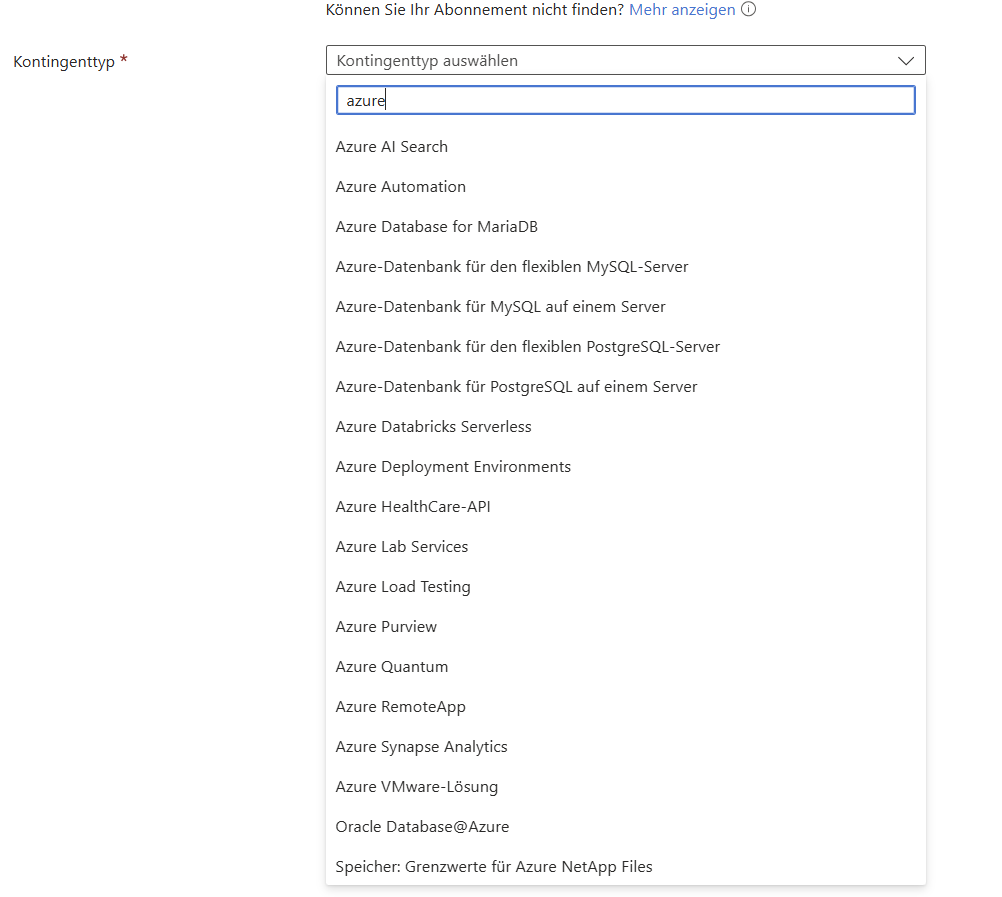
Task: Select Azure-Datenbank für PostgreSQL auf einem Server
Action: coord(626,387)
